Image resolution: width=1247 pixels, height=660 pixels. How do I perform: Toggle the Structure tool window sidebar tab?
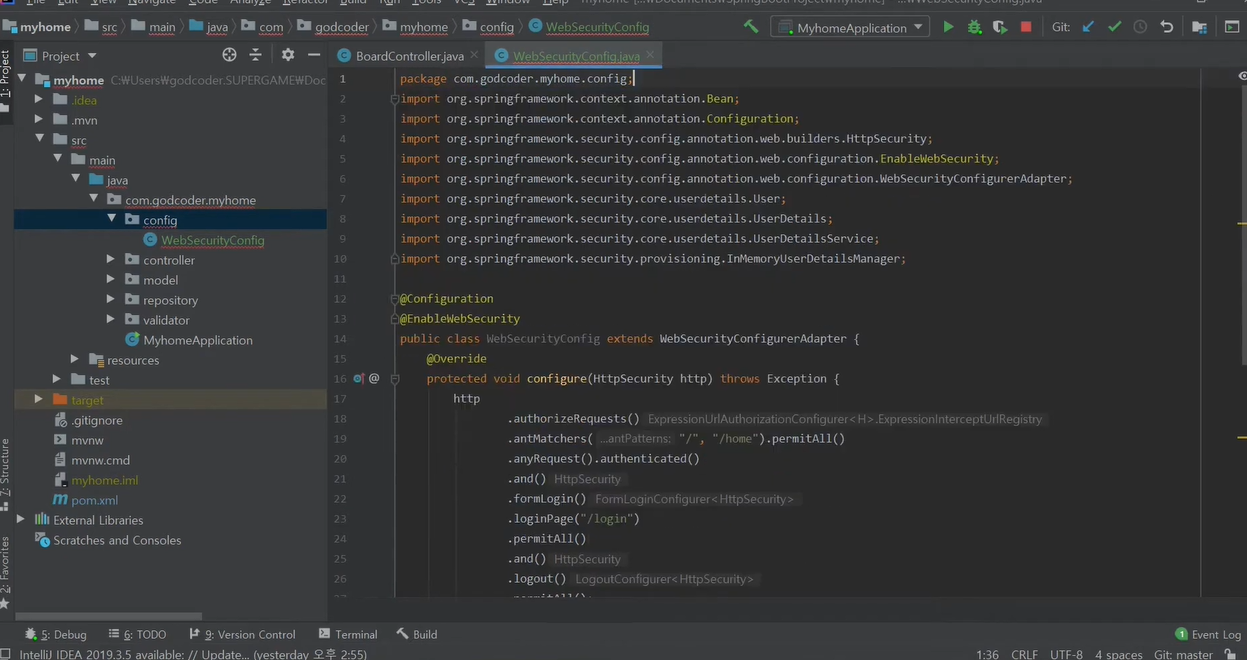5,472
